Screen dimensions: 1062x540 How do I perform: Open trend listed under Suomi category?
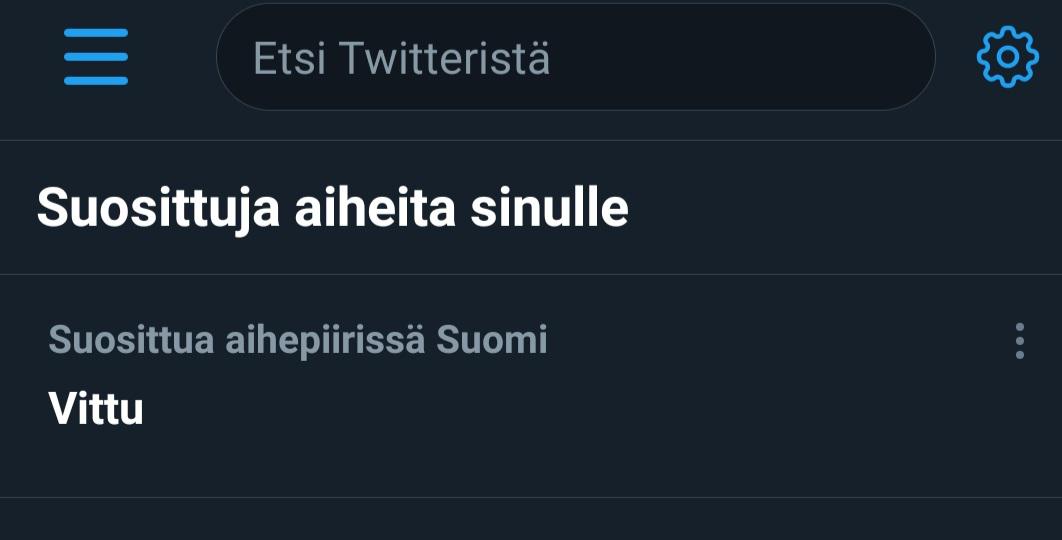pyautogui.click(x=95, y=408)
